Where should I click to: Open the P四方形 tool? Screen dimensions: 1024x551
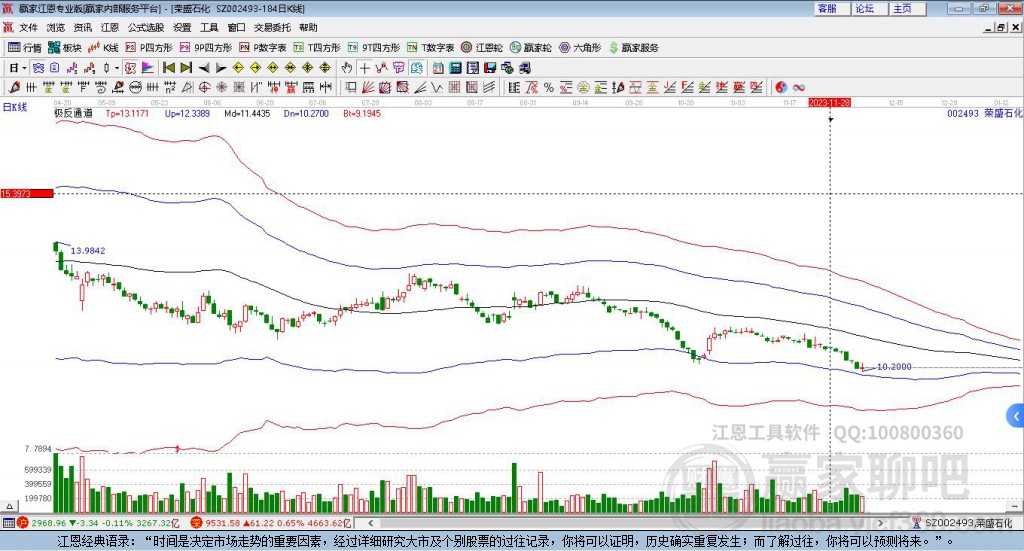click(148, 48)
